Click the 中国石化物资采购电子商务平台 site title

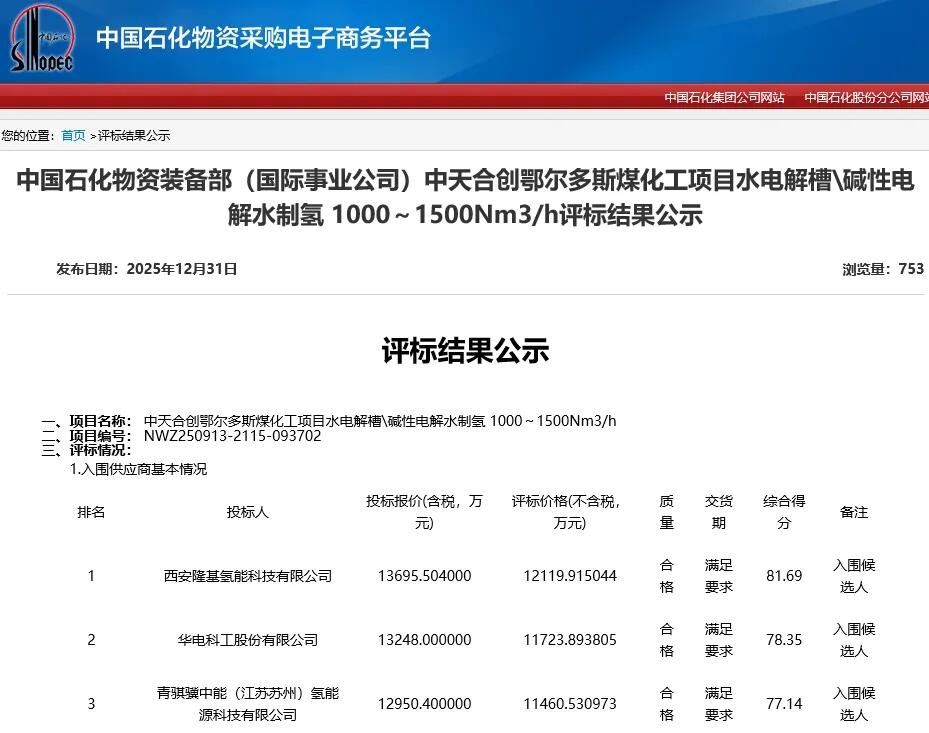[x=263, y=39]
